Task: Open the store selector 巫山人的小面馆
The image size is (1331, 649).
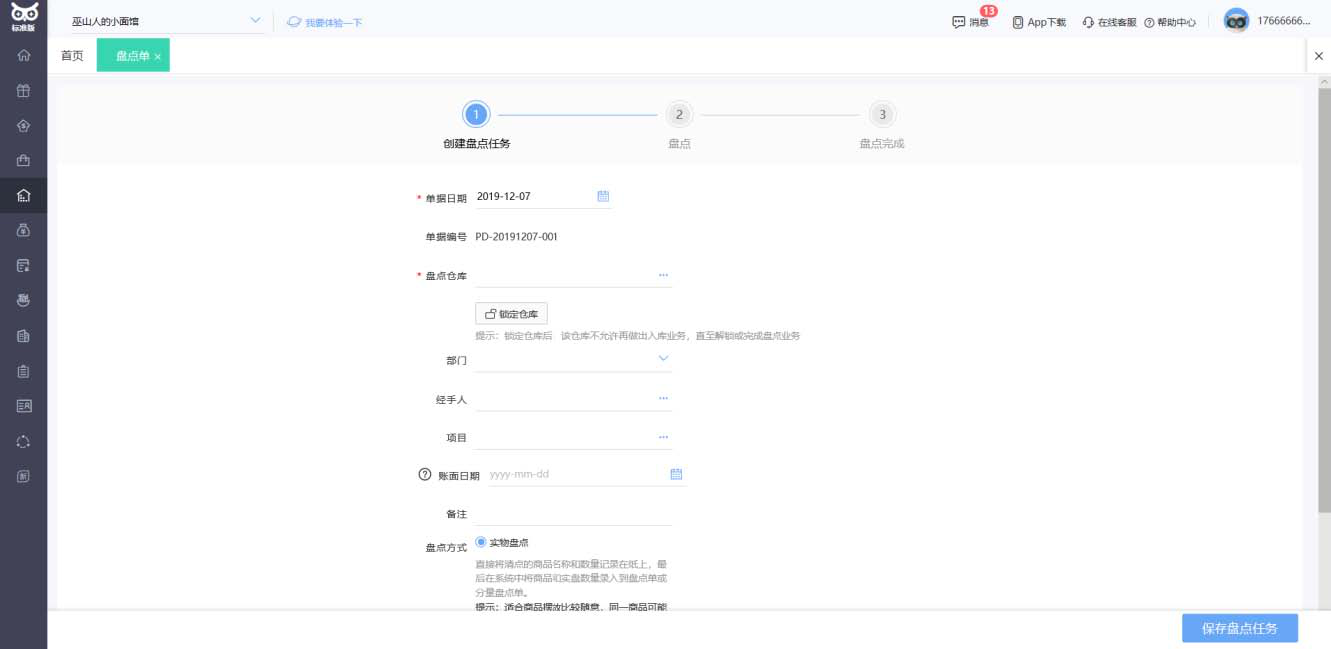Action: tap(166, 21)
